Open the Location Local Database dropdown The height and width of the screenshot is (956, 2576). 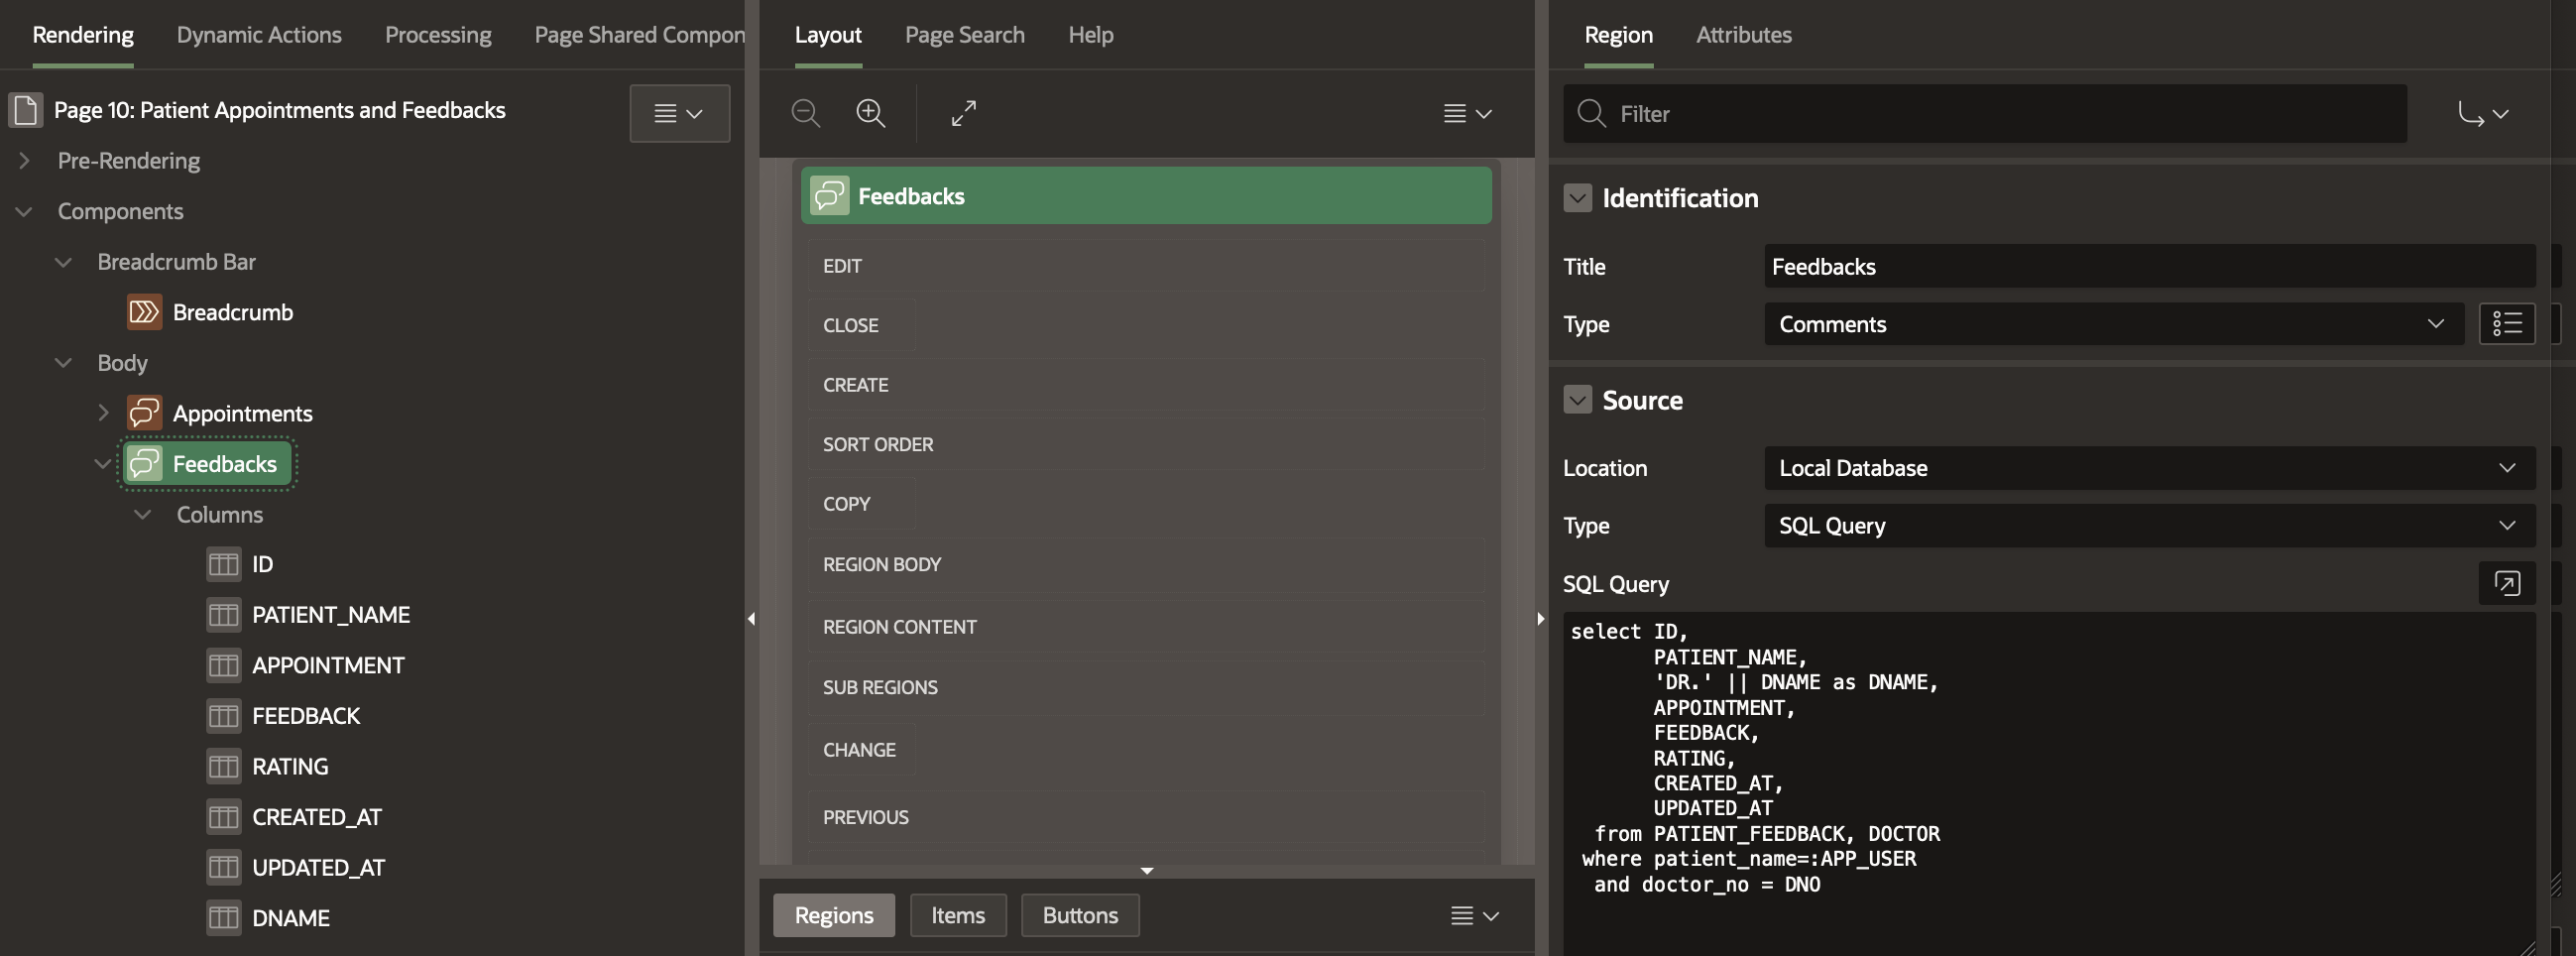click(2150, 468)
